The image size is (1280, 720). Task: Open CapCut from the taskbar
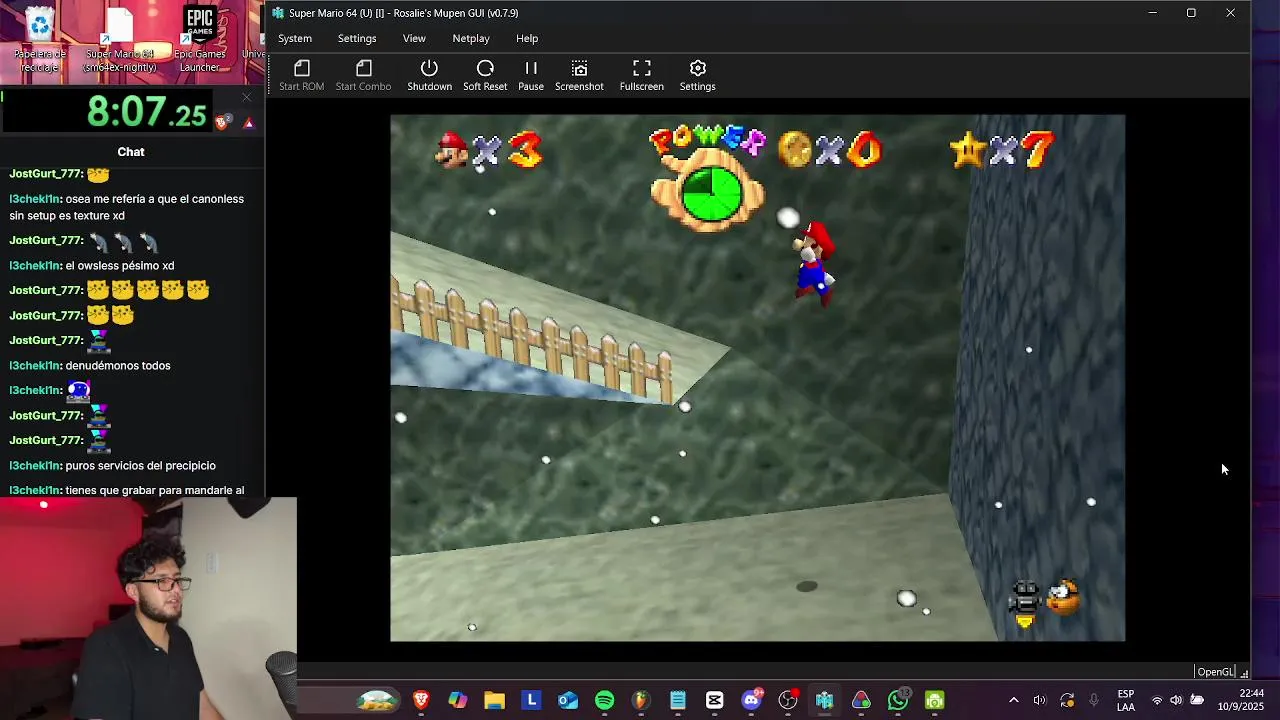[x=714, y=700]
